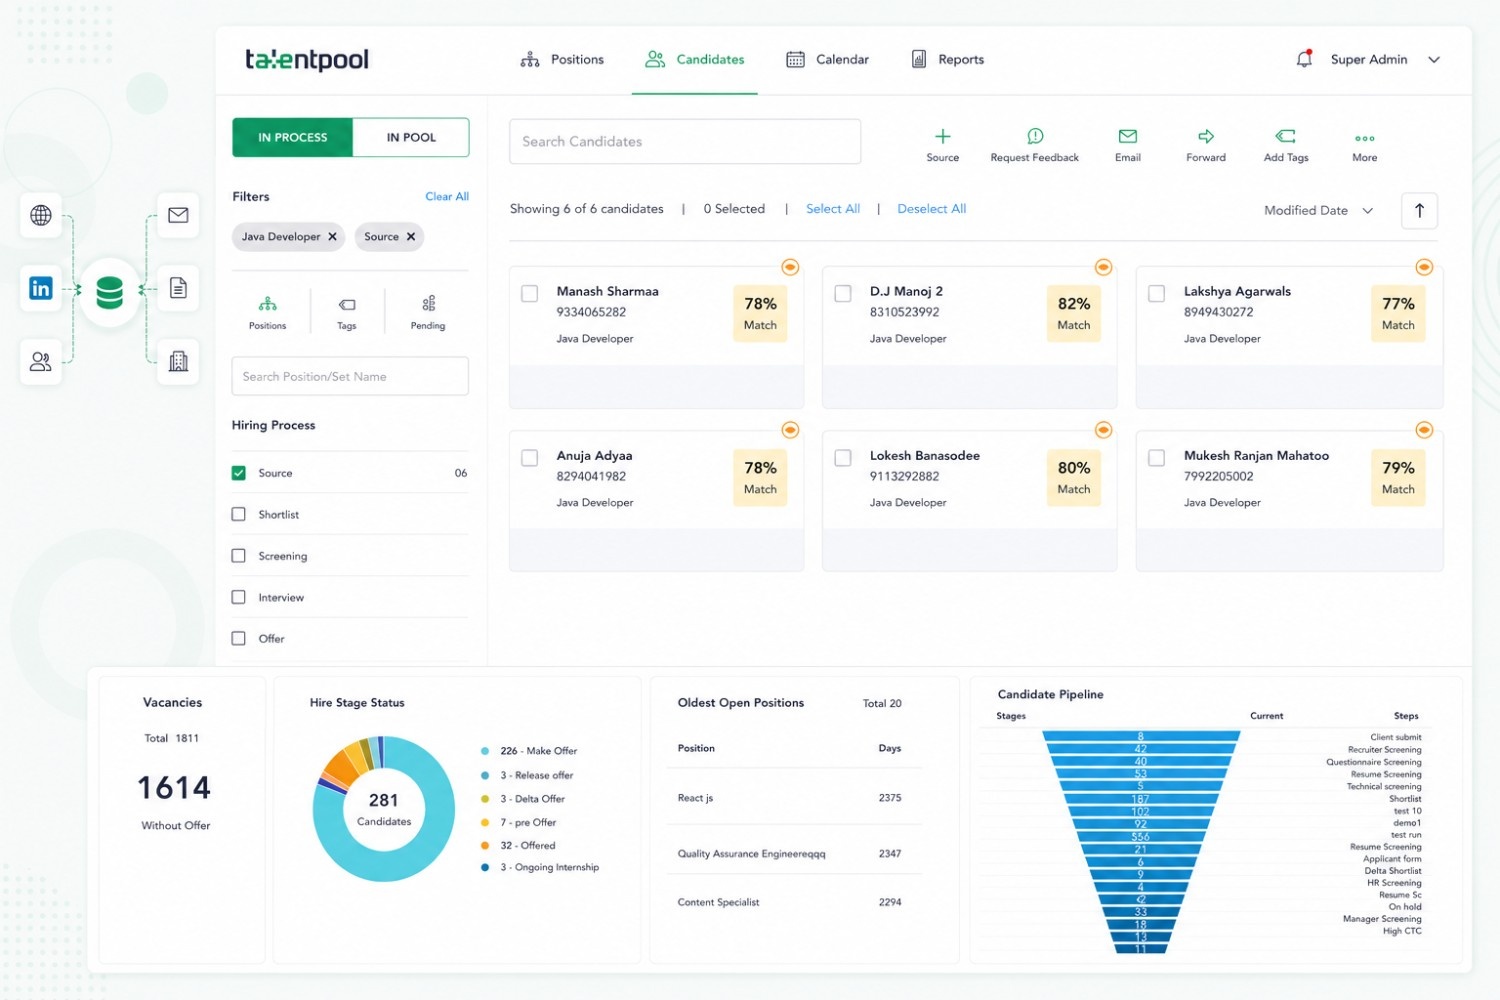Viewport: 1500px width, 1000px height.
Task: Click the talentpool logo
Action: (x=307, y=59)
